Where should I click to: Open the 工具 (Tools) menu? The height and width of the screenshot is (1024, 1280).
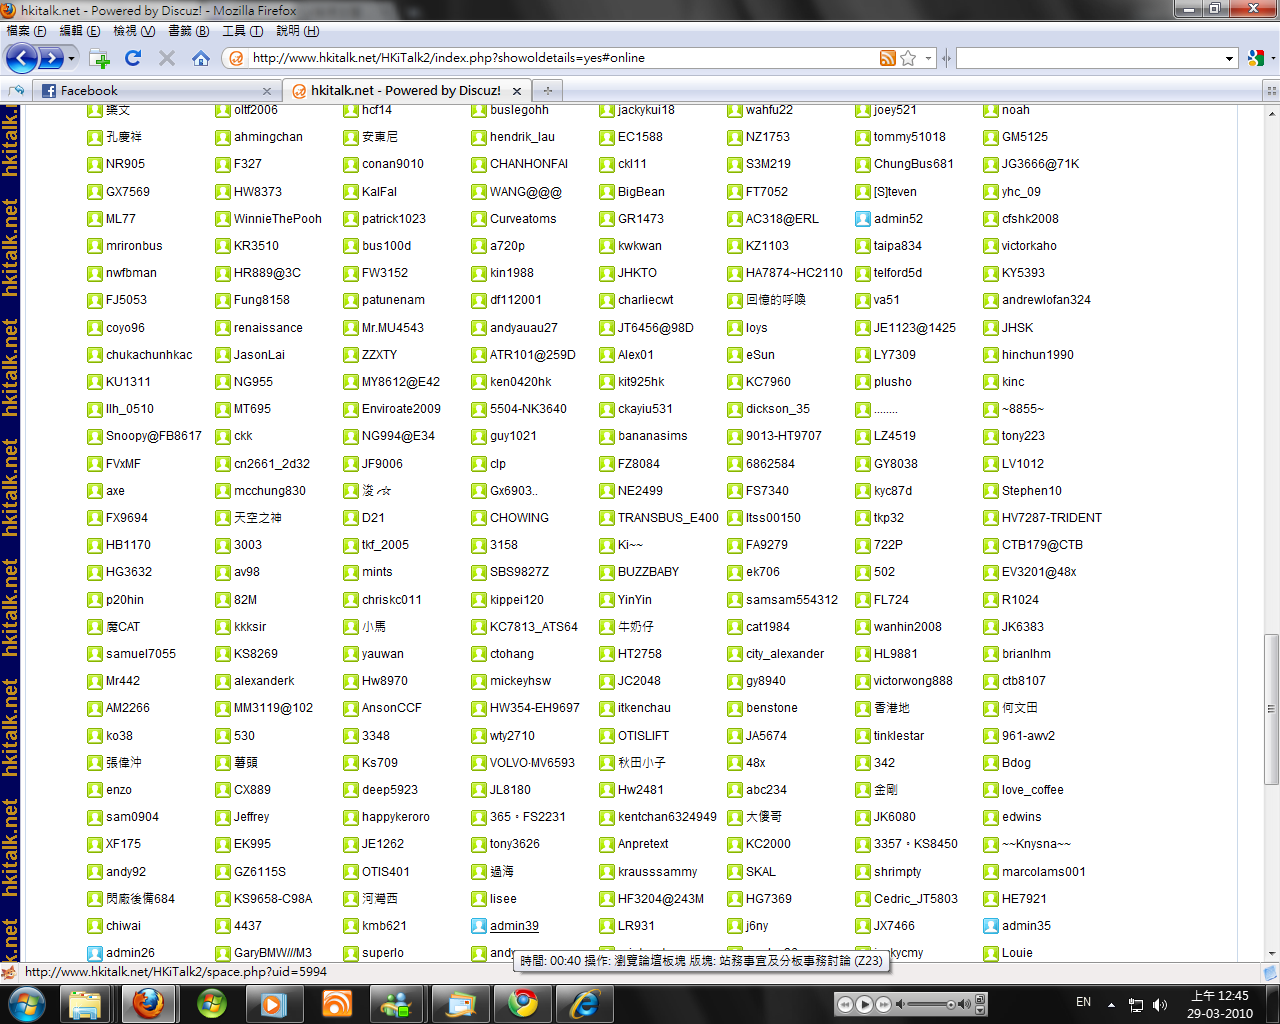[x=243, y=31]
